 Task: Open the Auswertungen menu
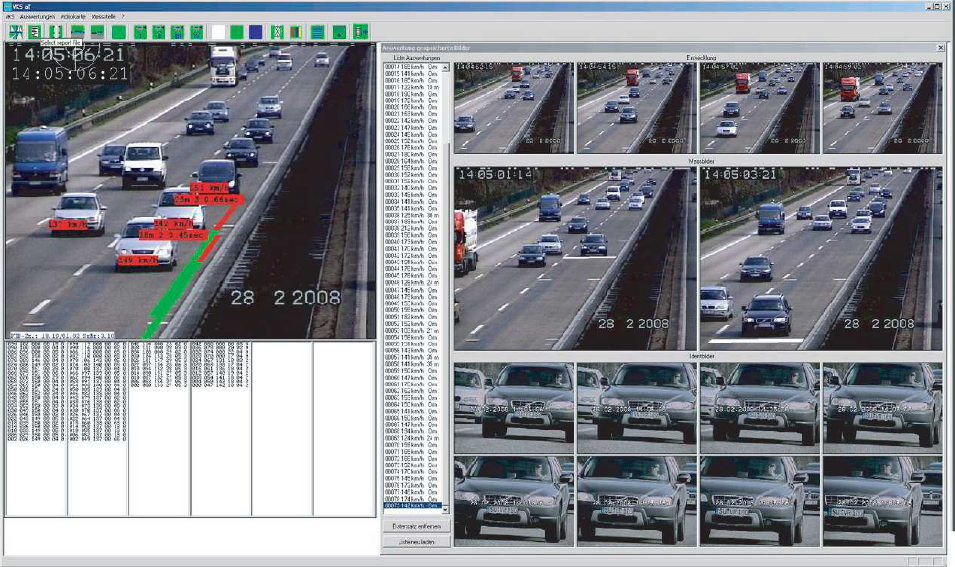click(37, 16)
